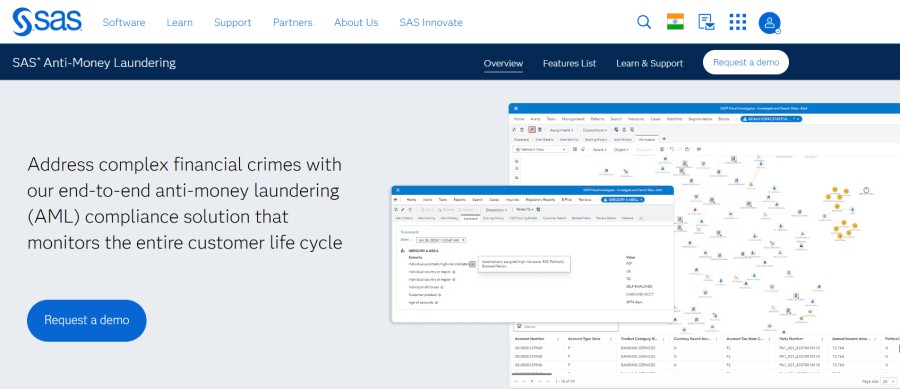Image resolution: width=900 pixels, height=389 pixels.
Task: Switch to the Overview tab
Action: click(503, 63)
